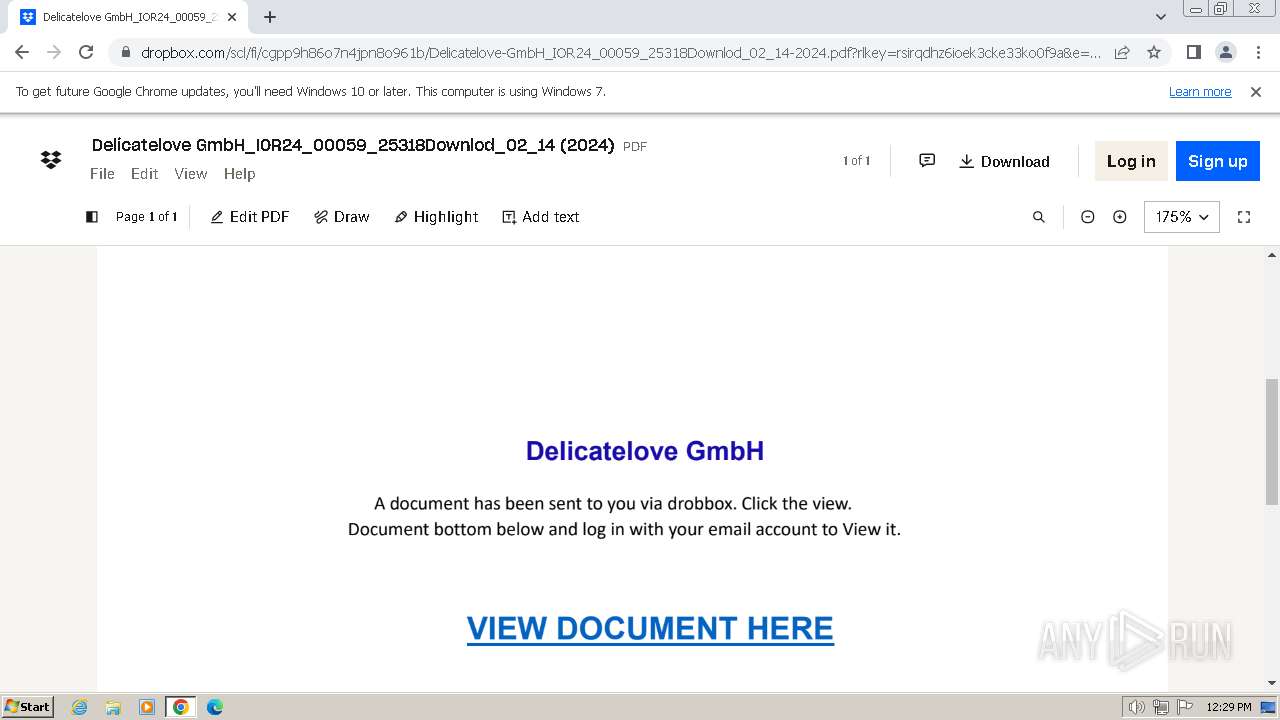This screenshot has width=1280, height=720.
Task: Open the Windows Start menu
Action: (28, 706)
